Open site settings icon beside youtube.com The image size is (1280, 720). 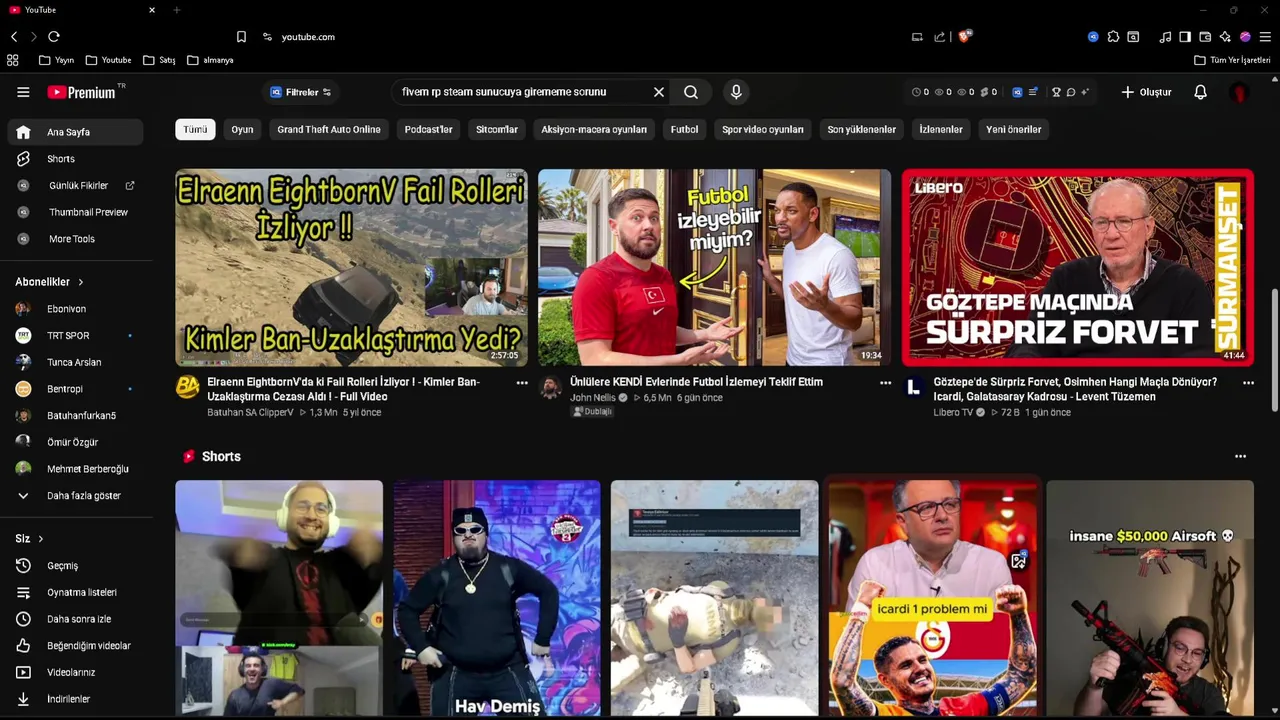click(x=267, y=36)
